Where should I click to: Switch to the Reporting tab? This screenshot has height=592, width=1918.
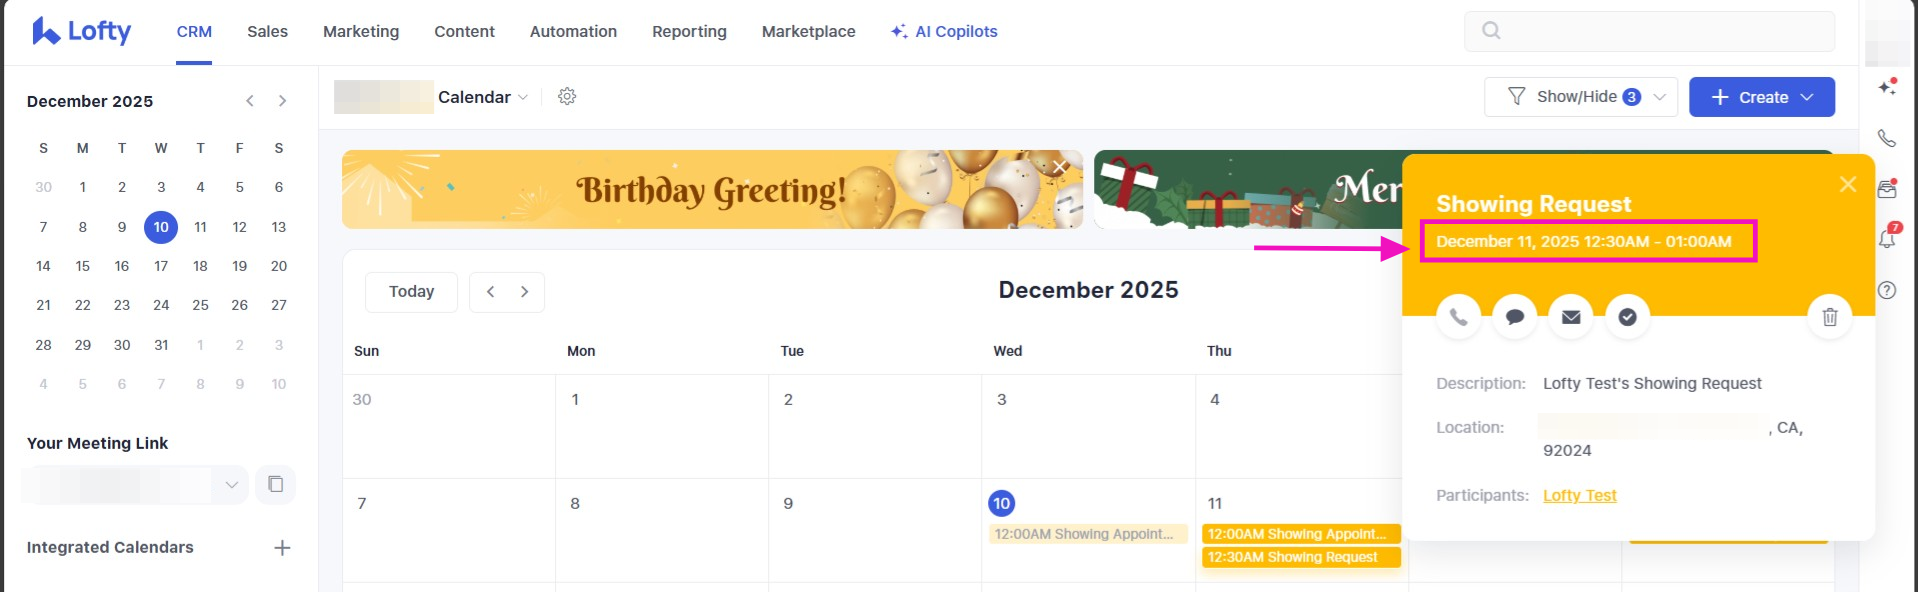point(689,32)
